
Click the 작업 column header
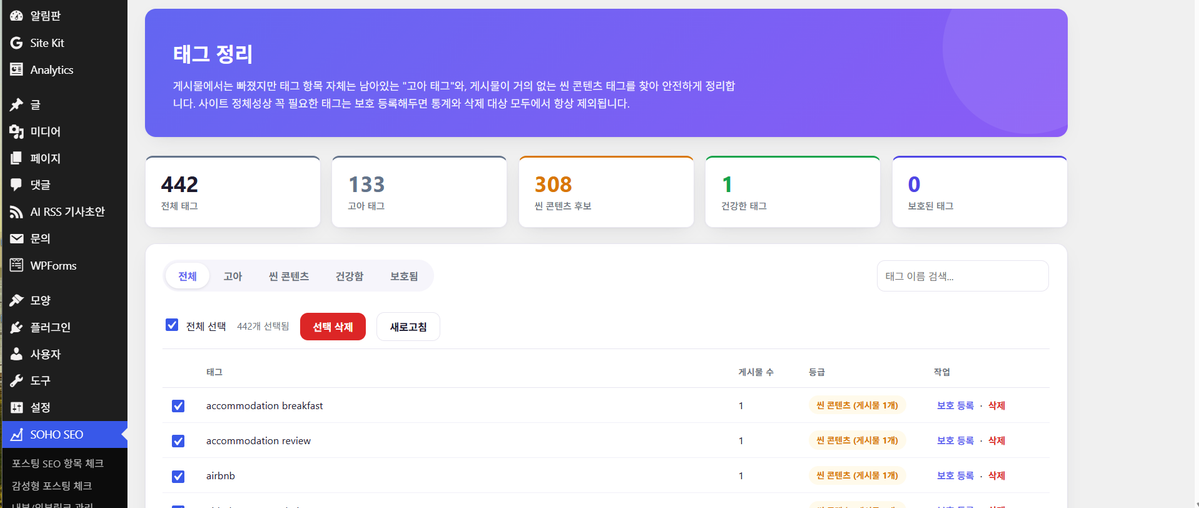pos(942,372)
